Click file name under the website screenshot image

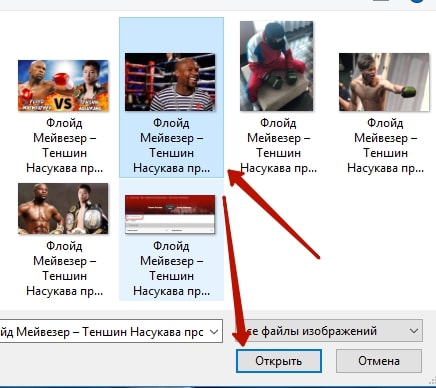(171, 269)
